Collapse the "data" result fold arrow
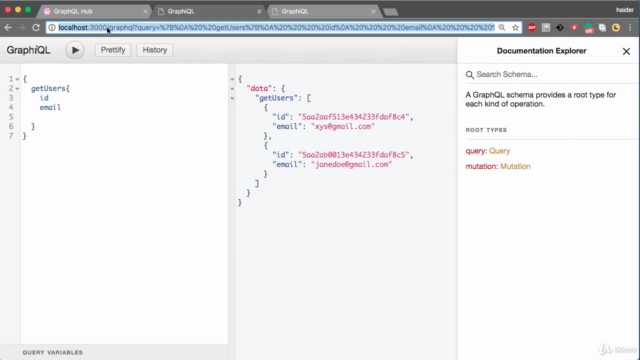The width and height of the screenshot is (640, 360). tap(232, 89)
